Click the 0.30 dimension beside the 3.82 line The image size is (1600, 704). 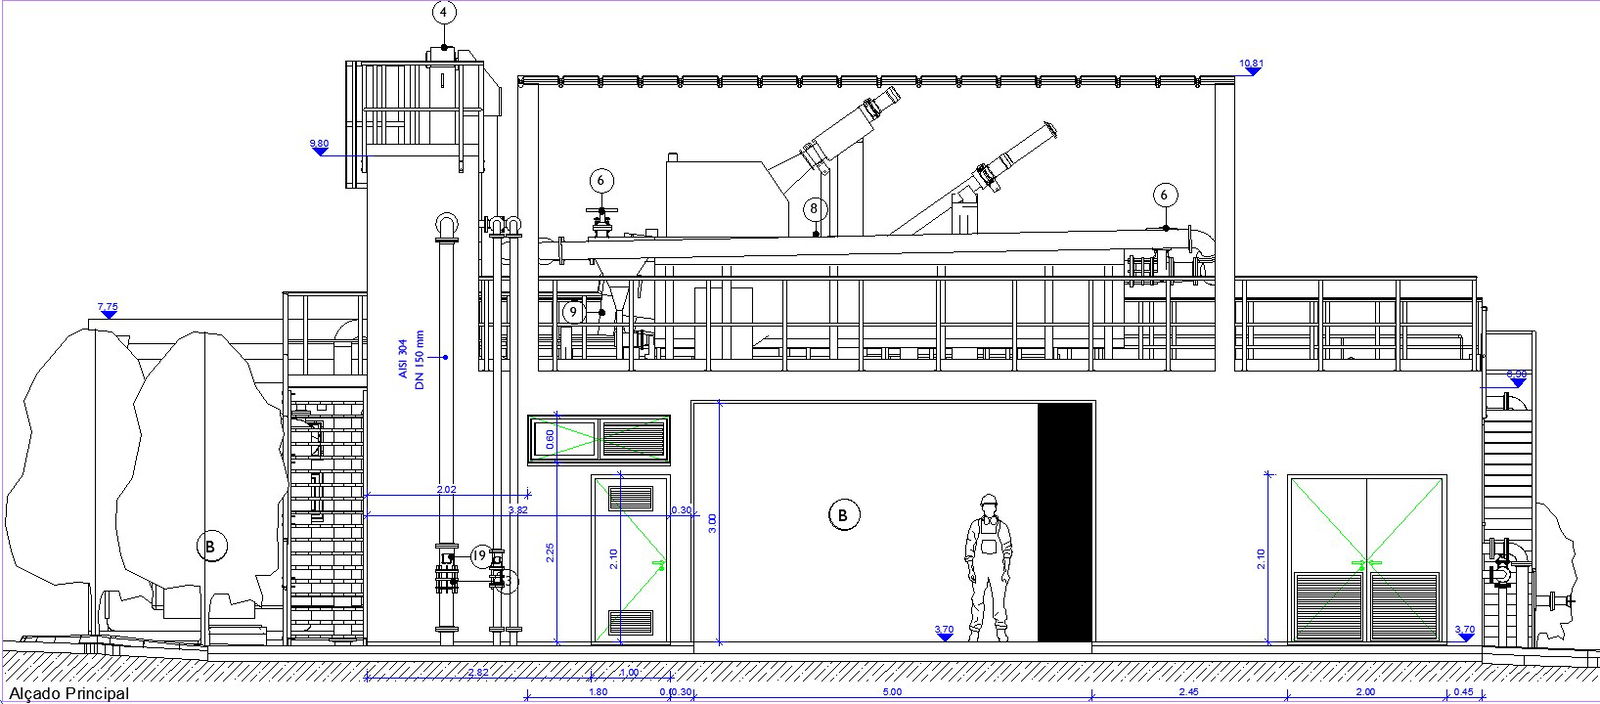pos(681,510)
